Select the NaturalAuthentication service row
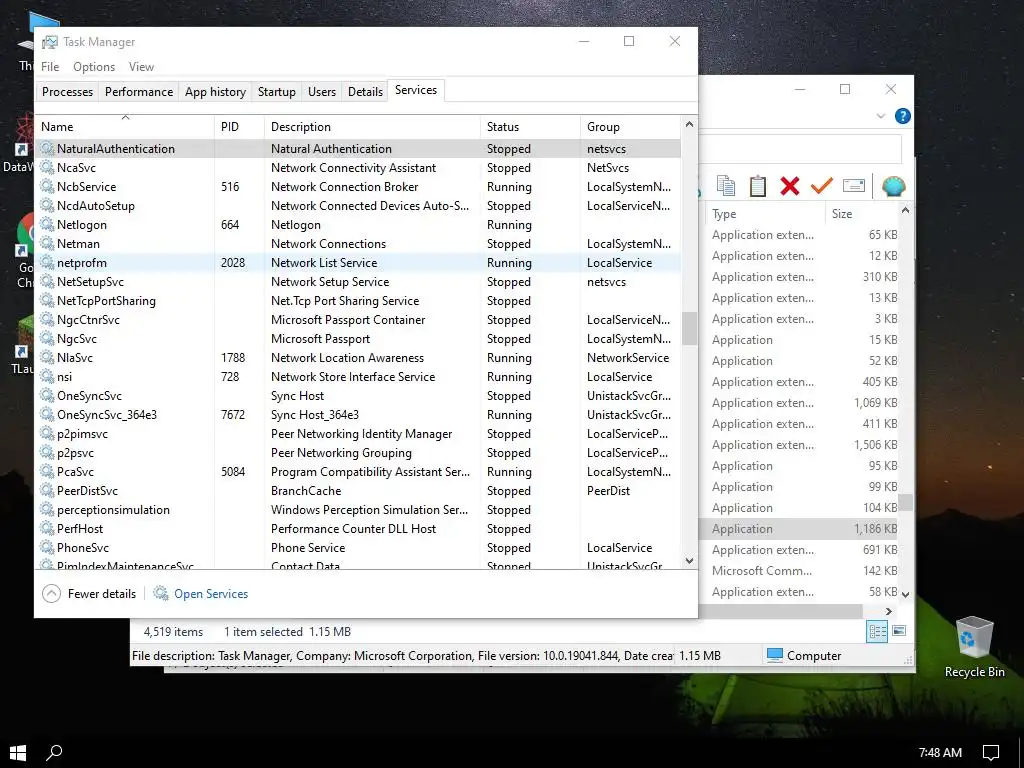The width and height of the screenshot is (1024, 768). coord(358,148)
